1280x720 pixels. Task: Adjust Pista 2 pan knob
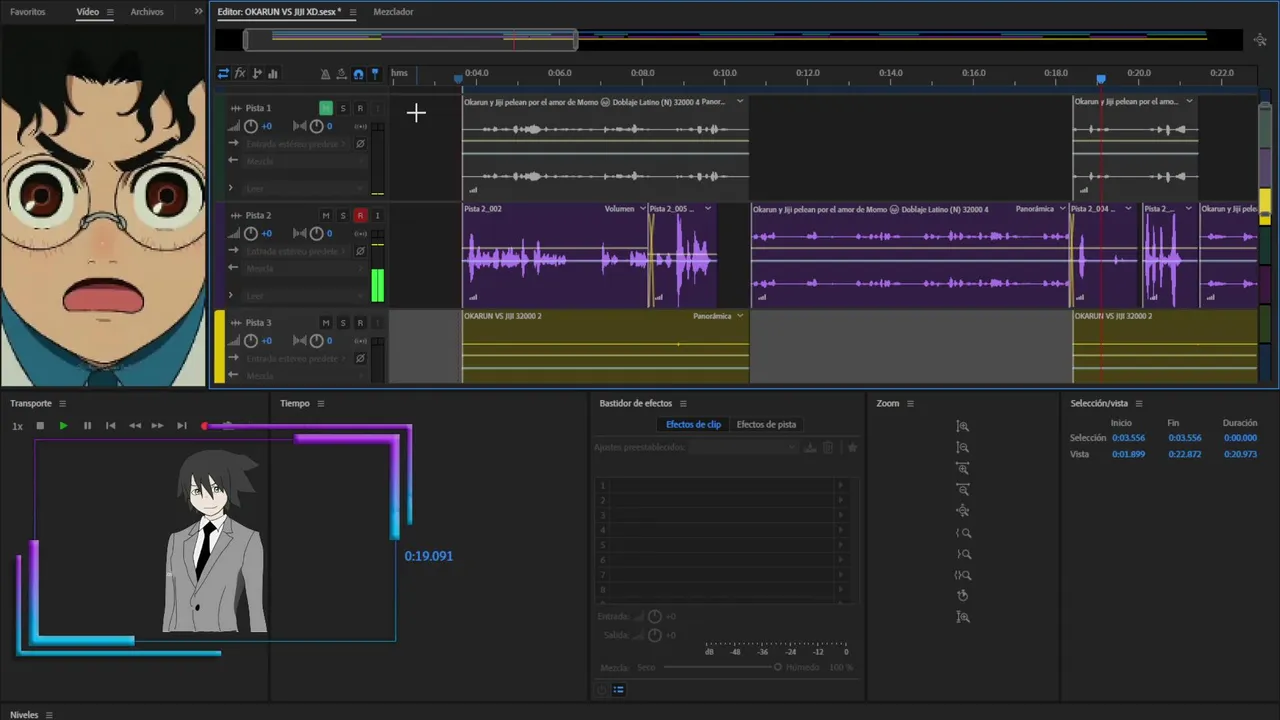click(317, 233)
